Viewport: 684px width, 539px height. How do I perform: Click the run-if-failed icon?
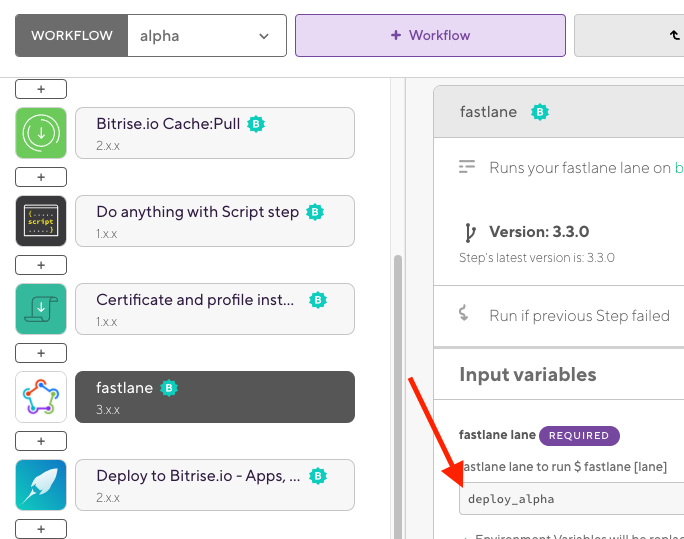click(464, 313)
